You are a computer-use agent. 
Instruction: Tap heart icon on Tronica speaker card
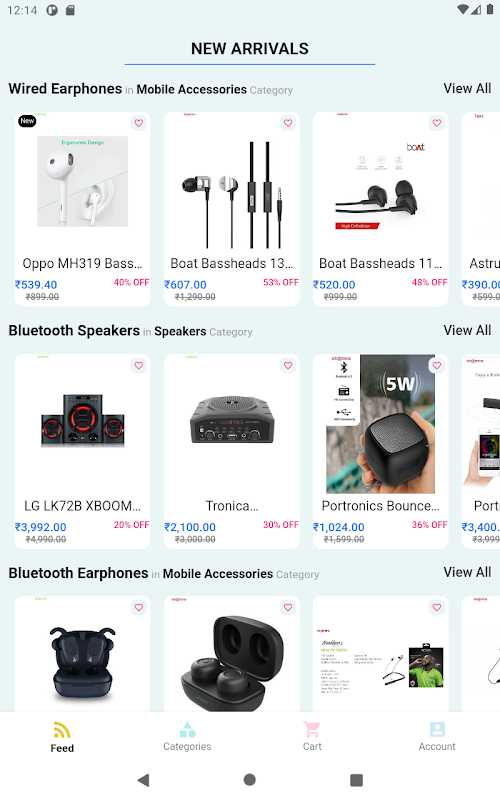288,365
